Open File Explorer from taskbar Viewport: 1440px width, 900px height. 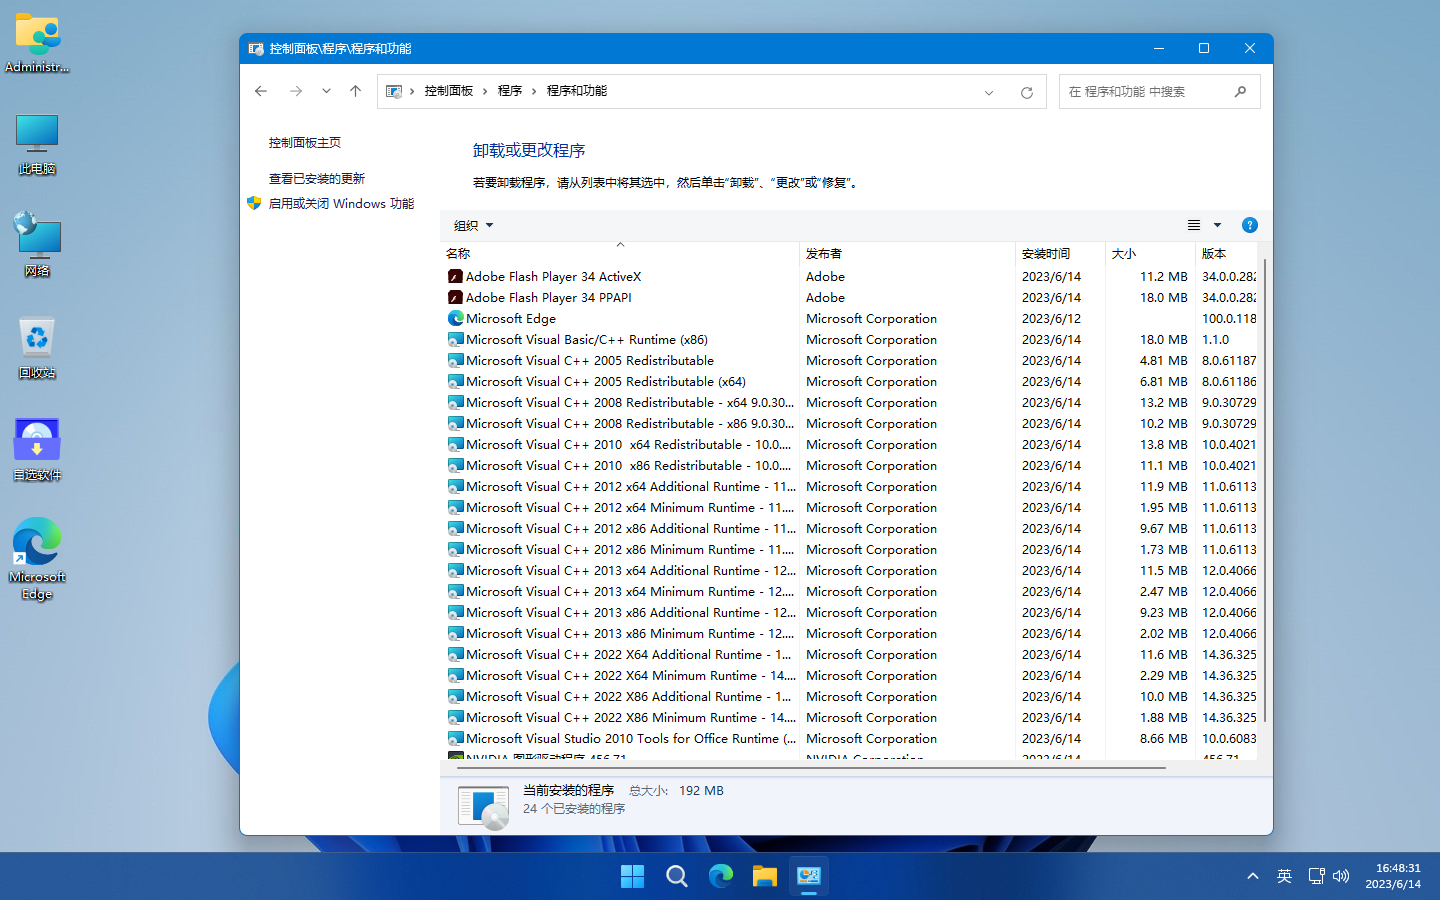pos(765,877)
